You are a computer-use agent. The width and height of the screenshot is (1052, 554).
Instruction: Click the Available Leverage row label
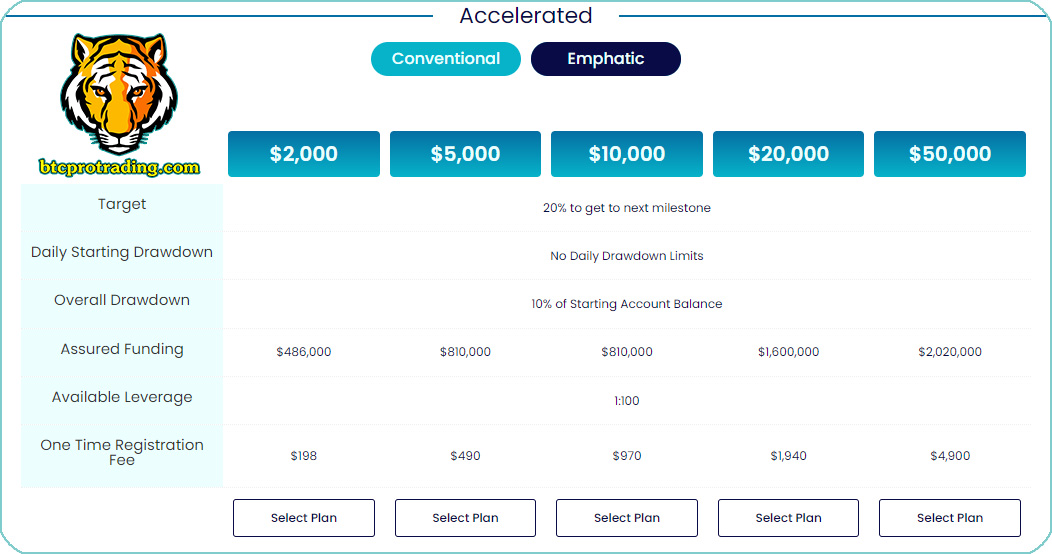[x=122, y=397]
